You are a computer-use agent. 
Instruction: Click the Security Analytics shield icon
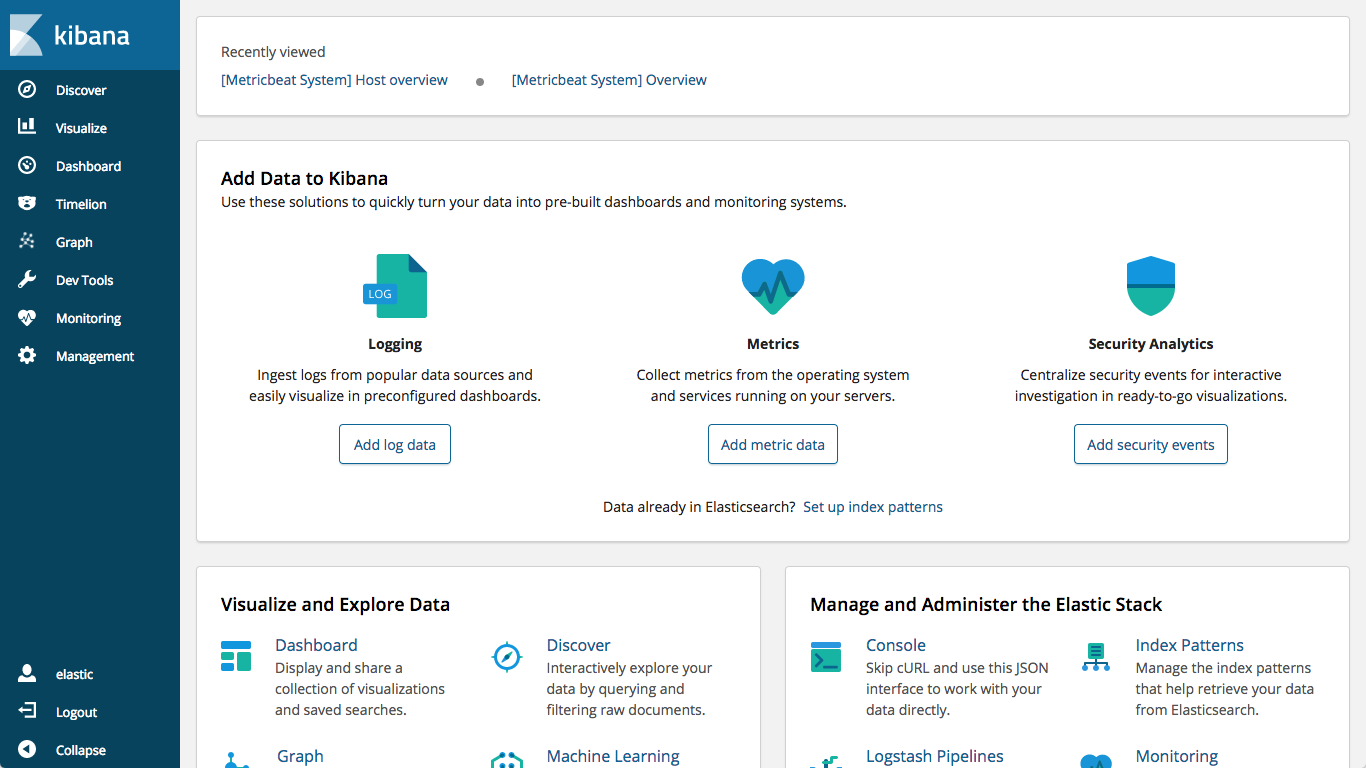coord(1151,286)
